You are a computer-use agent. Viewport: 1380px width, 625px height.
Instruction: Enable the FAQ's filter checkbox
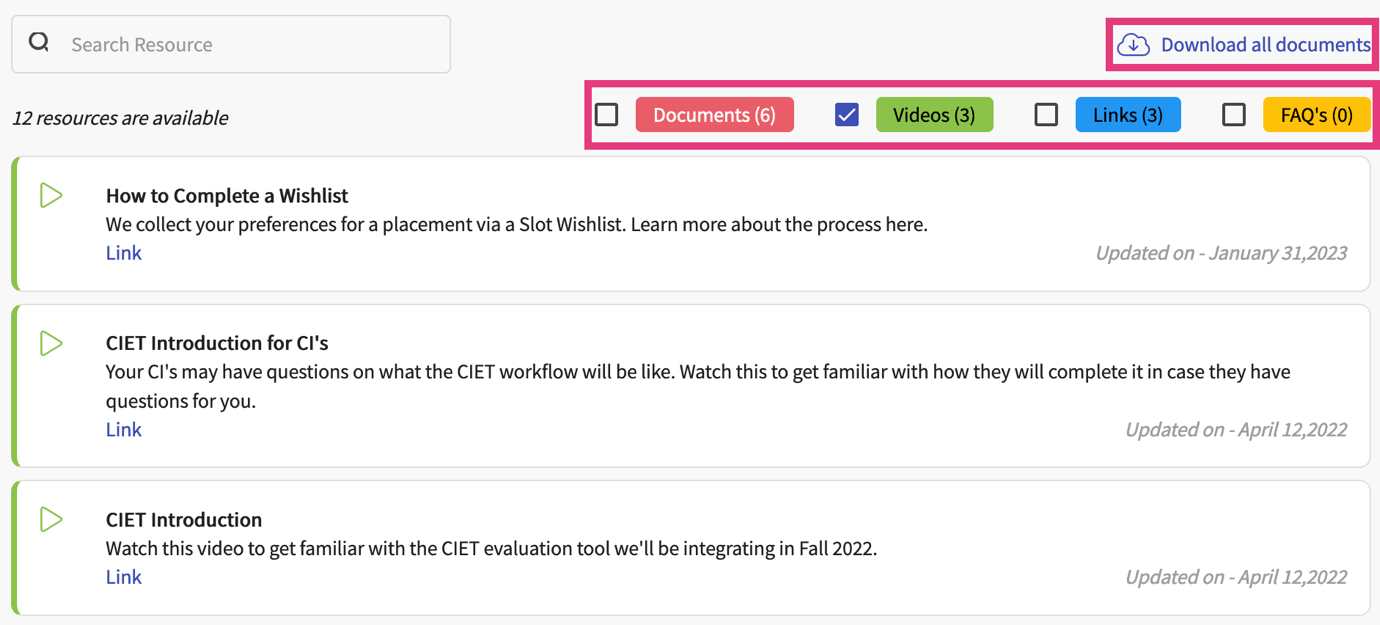(1233, 114)
